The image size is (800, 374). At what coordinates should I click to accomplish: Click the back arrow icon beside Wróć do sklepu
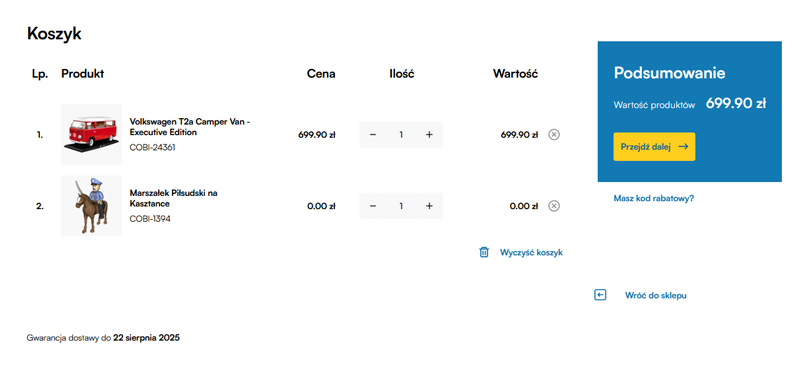click(601, 295)
